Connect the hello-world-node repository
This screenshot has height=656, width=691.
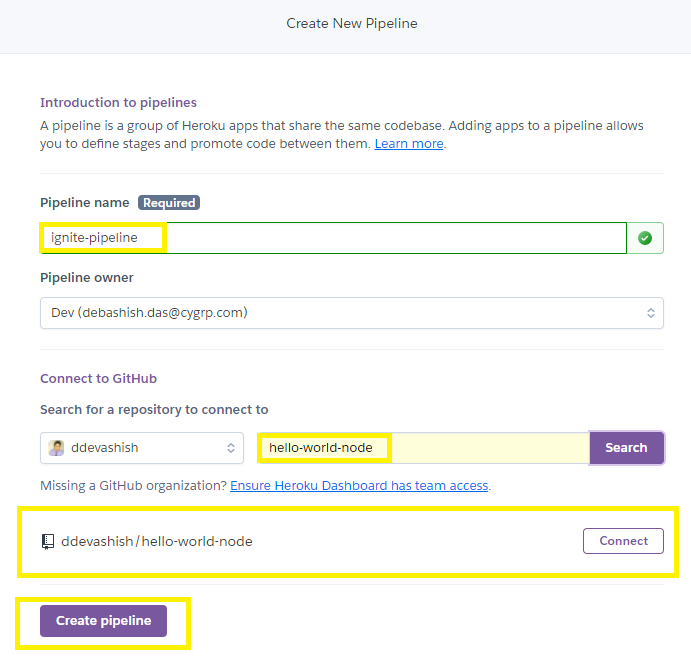pyautogui.click(x=623, y=541)
